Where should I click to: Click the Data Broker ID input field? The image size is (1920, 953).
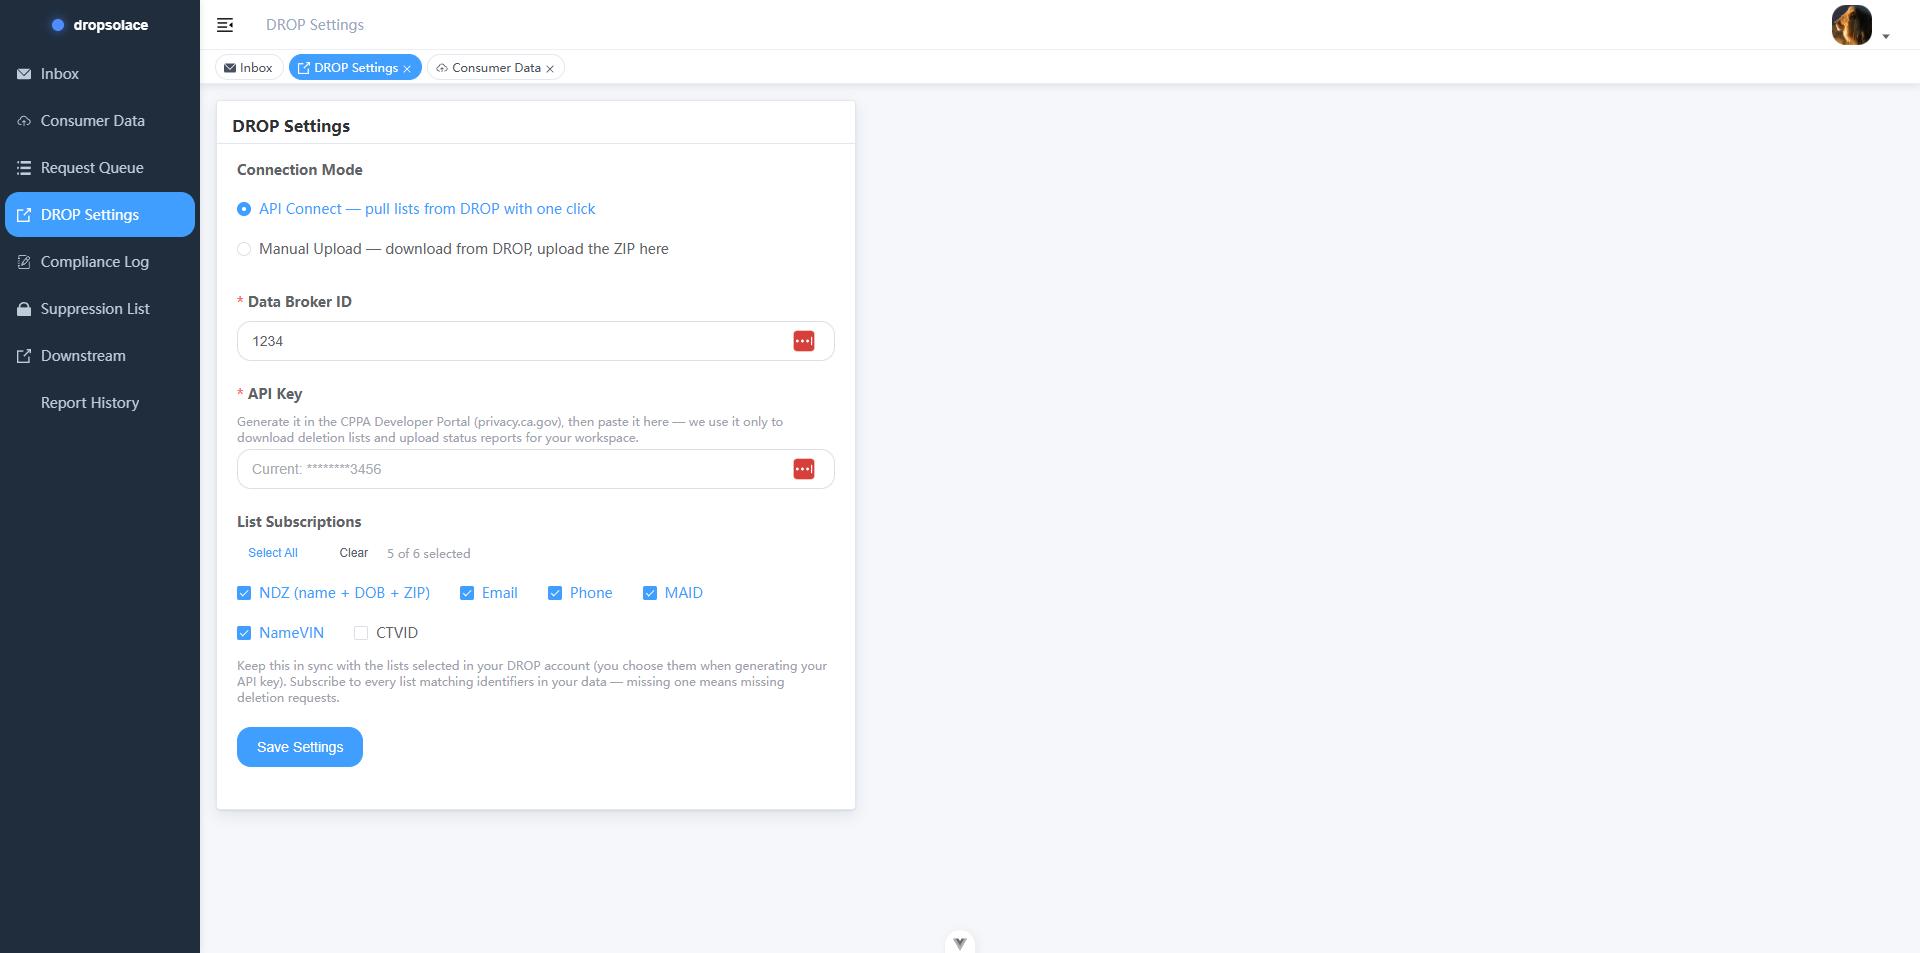pyautogui.click(x=536, y=341)
